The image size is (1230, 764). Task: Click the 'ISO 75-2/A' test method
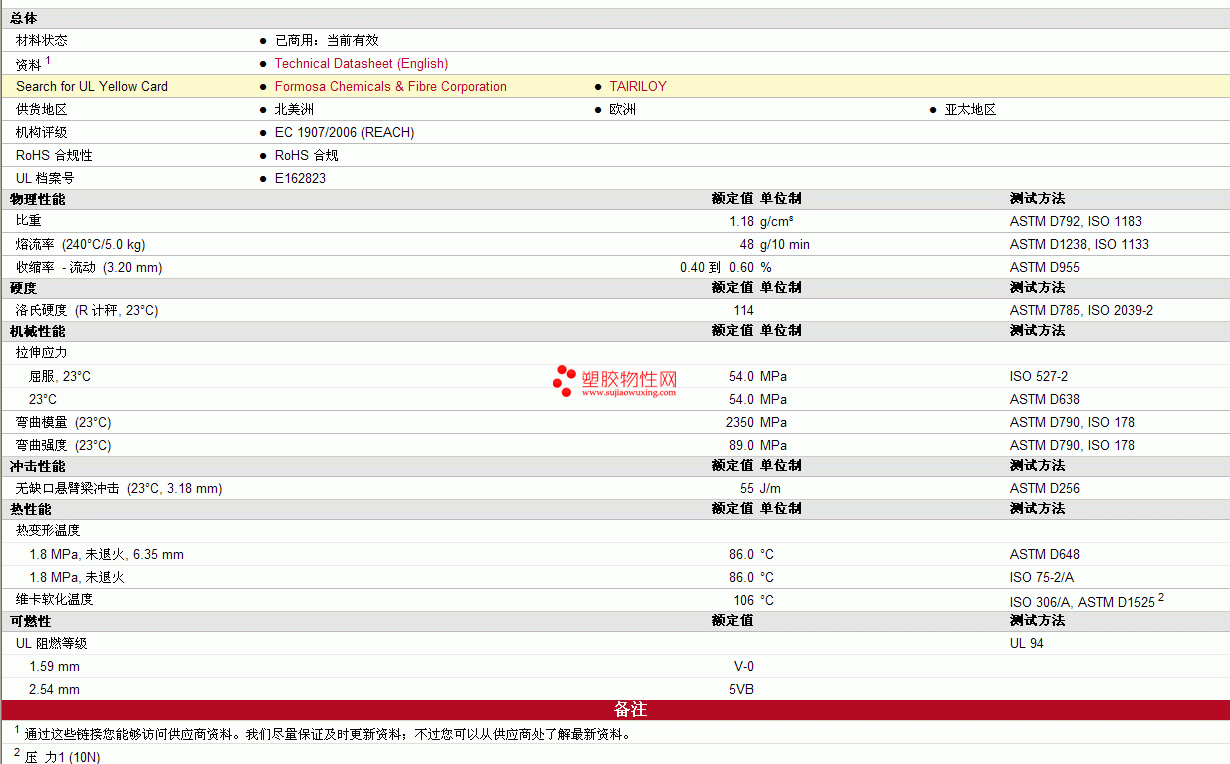pyautogui.click(x=1042, y=577)
